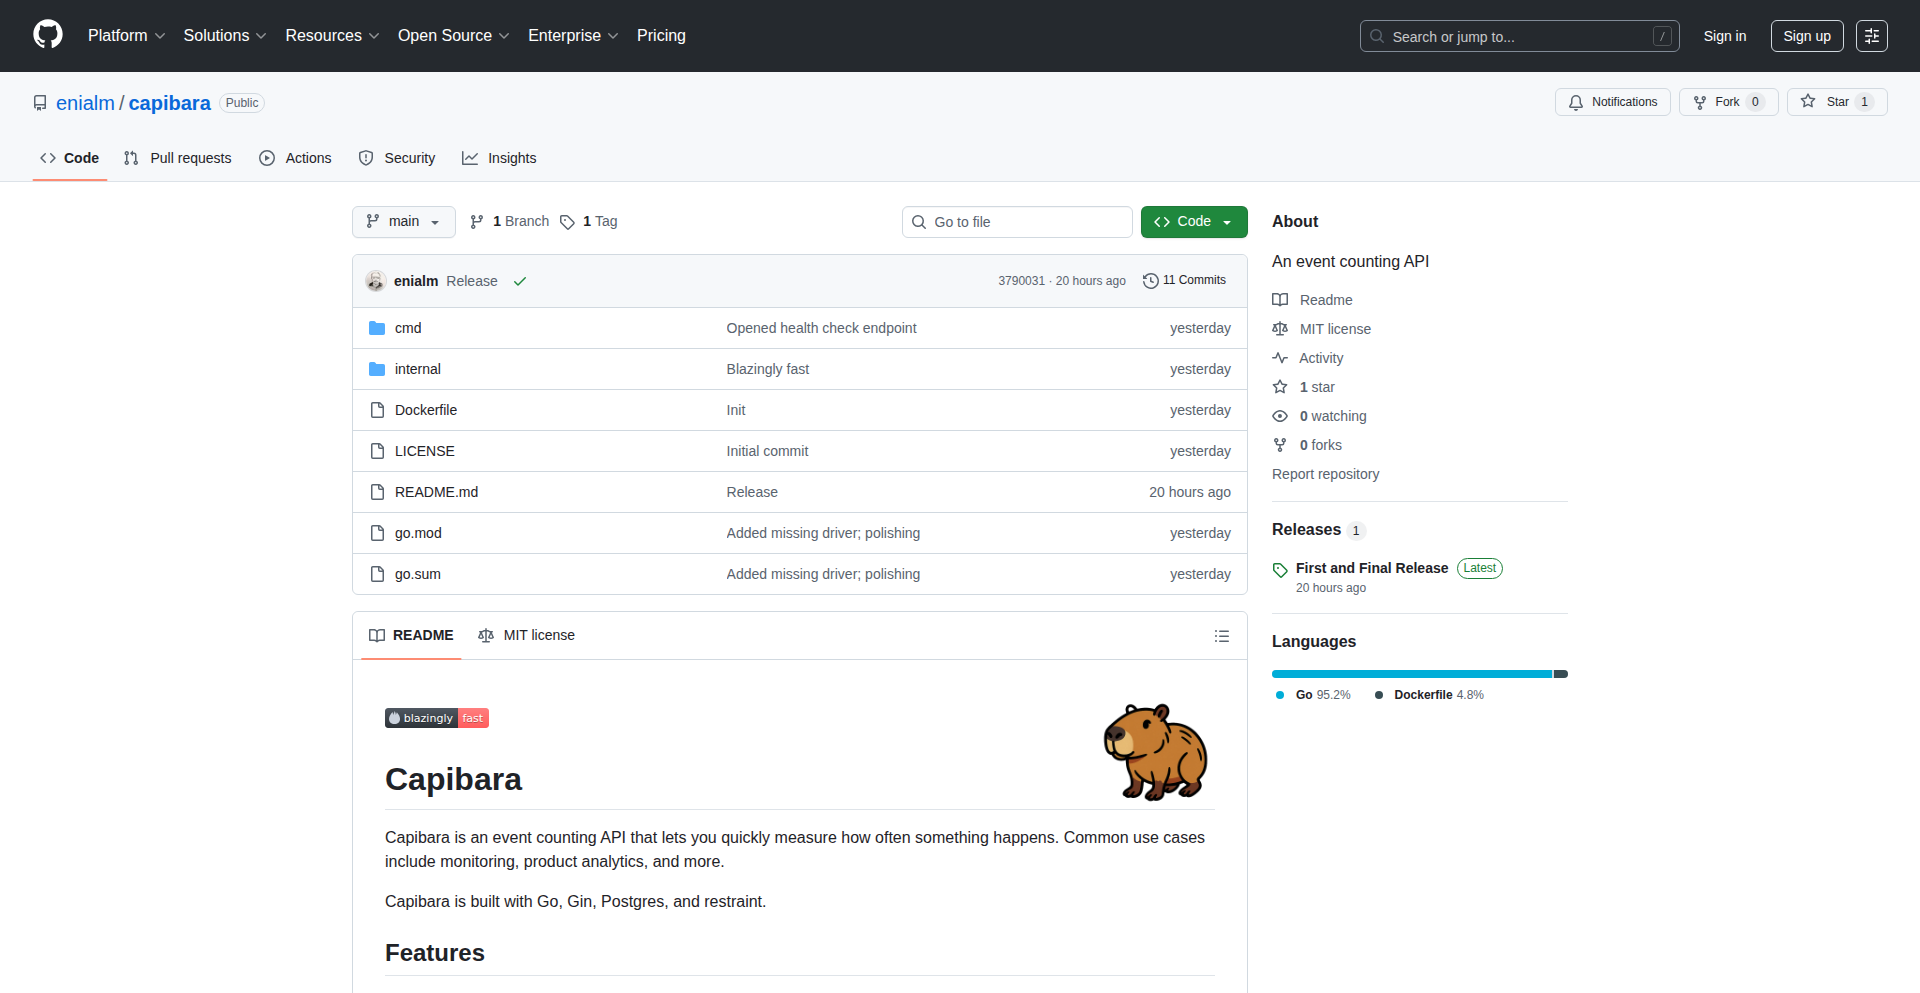
Task: Open the green Code dropdown
Action: click(1193, 221)
